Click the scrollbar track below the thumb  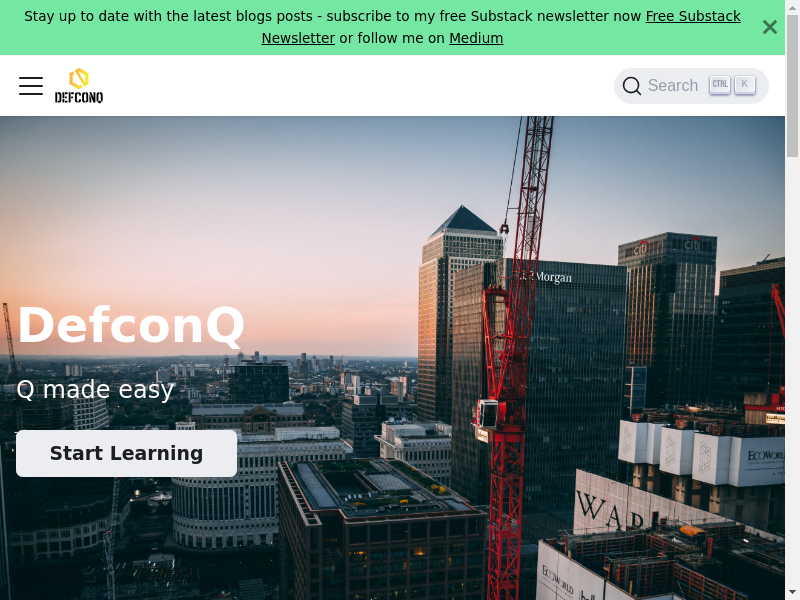tap(792, 372)
